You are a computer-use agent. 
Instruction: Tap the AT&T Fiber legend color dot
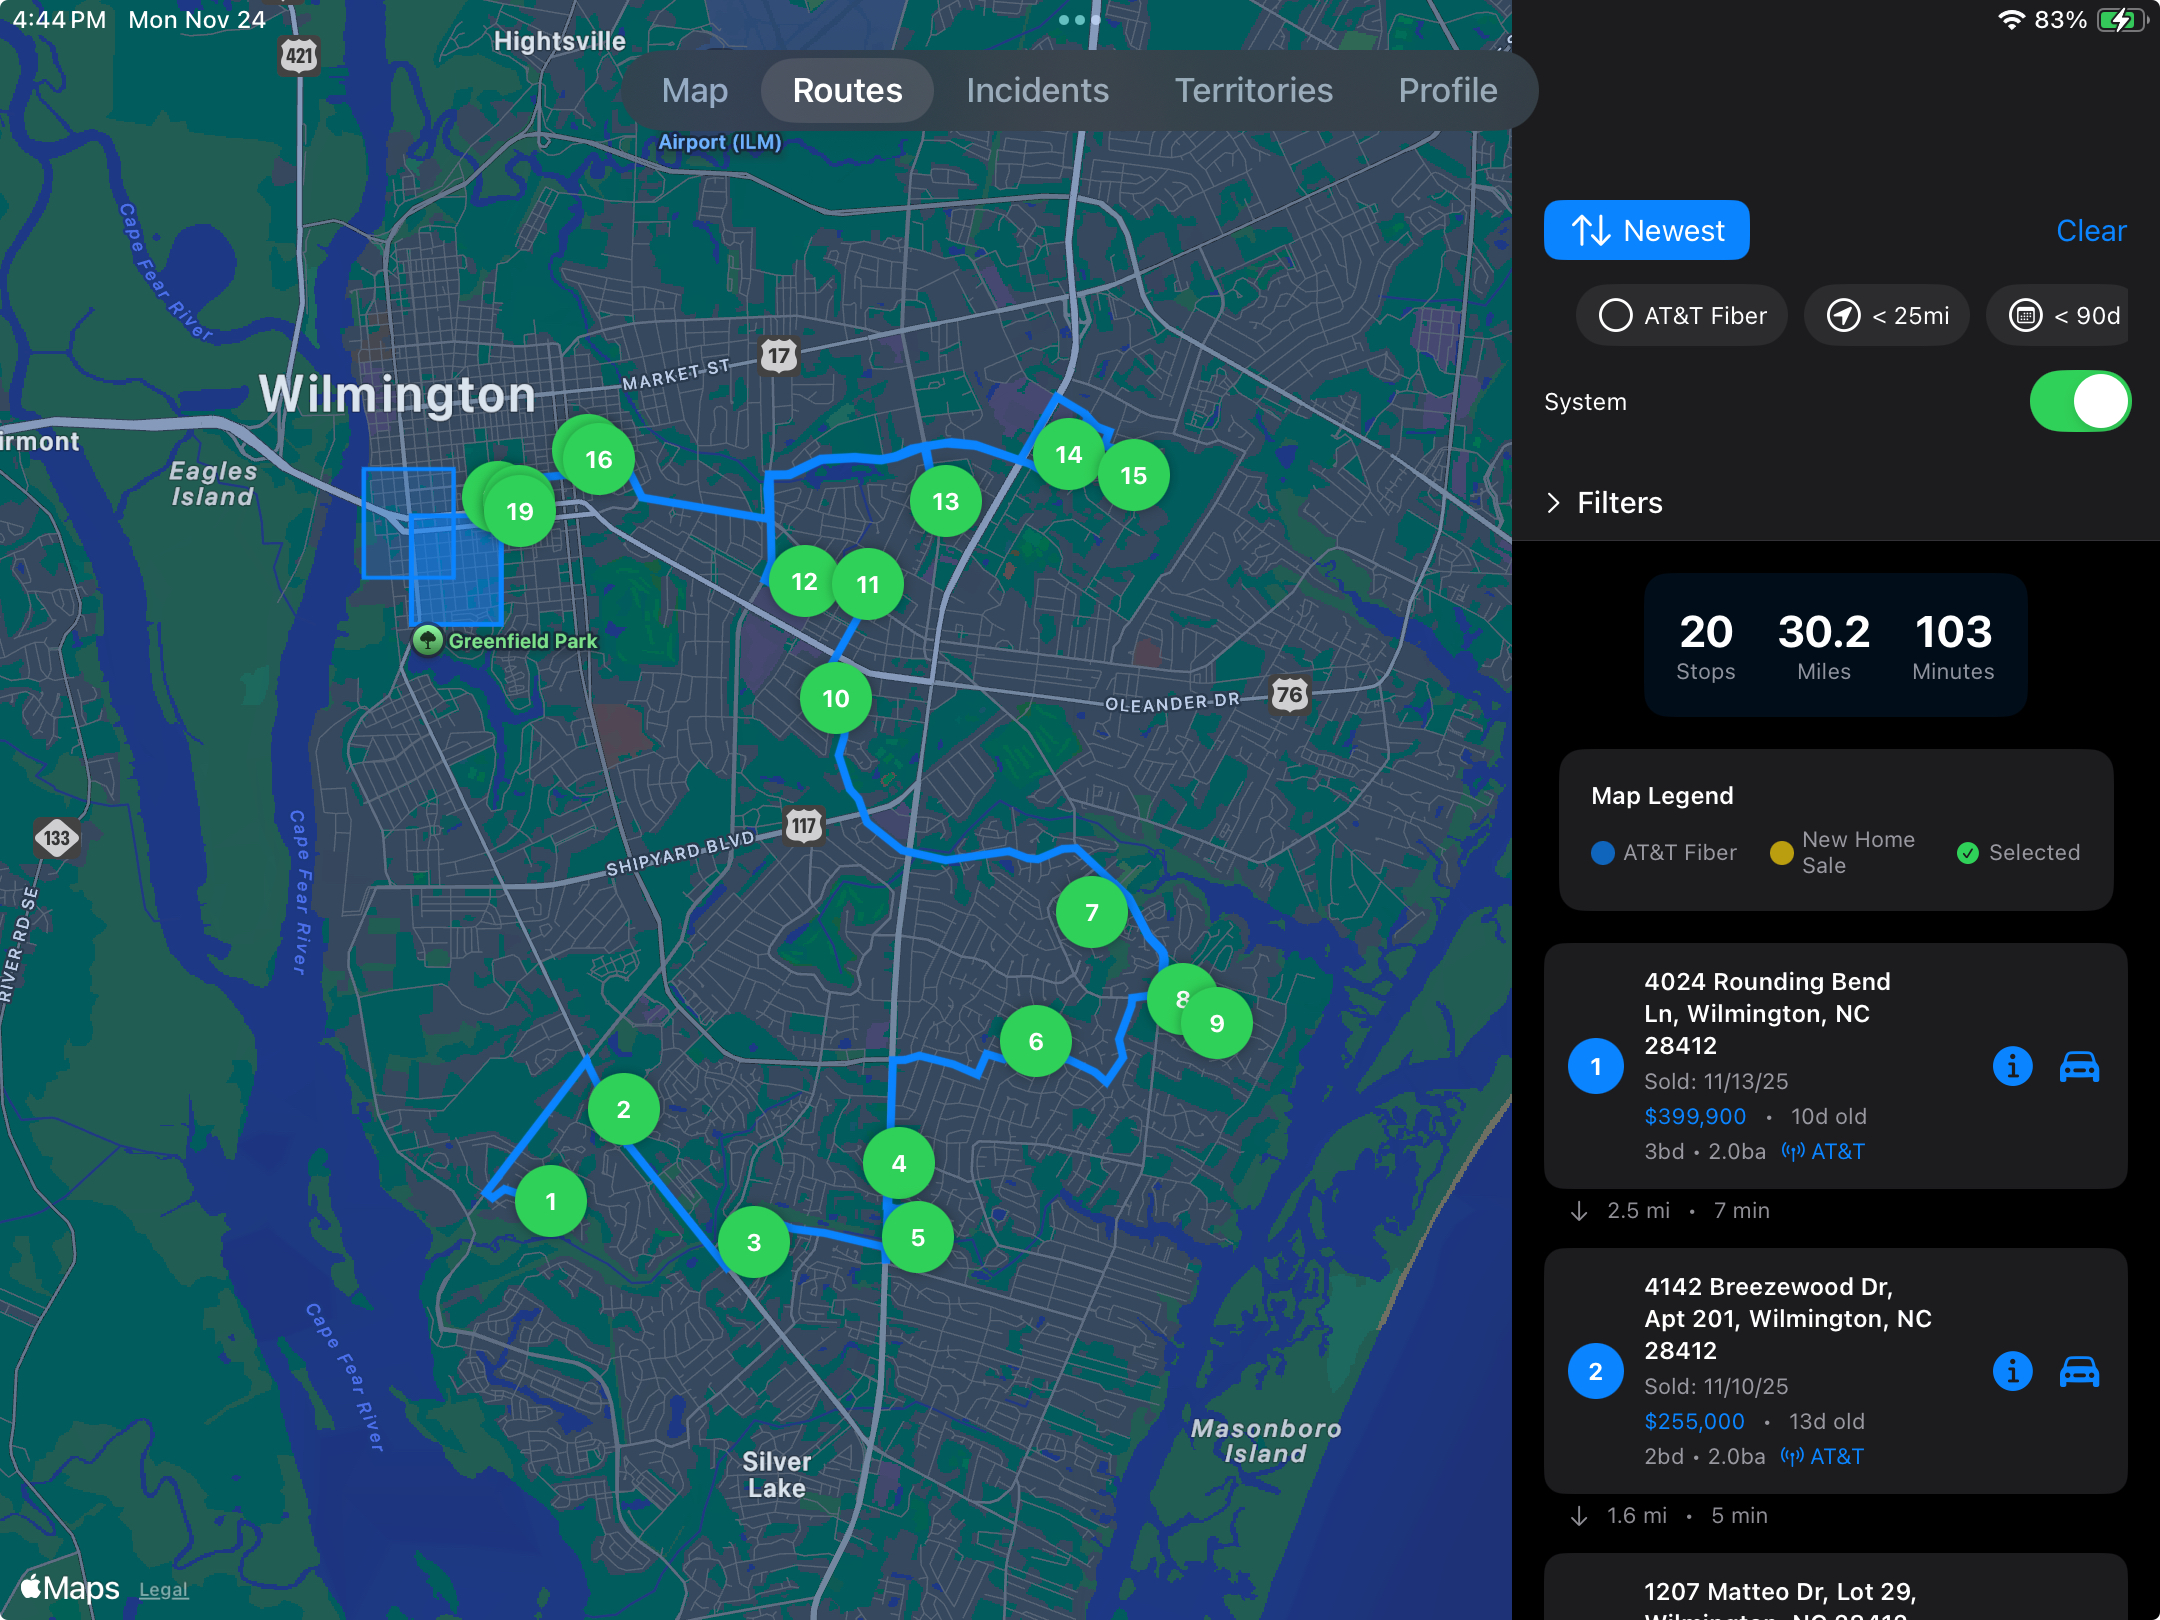point(1602,853)
